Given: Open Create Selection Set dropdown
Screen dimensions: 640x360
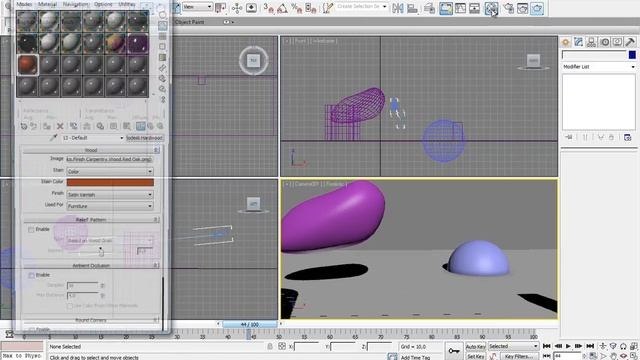Looking at the screenshot, I should 361,7.
